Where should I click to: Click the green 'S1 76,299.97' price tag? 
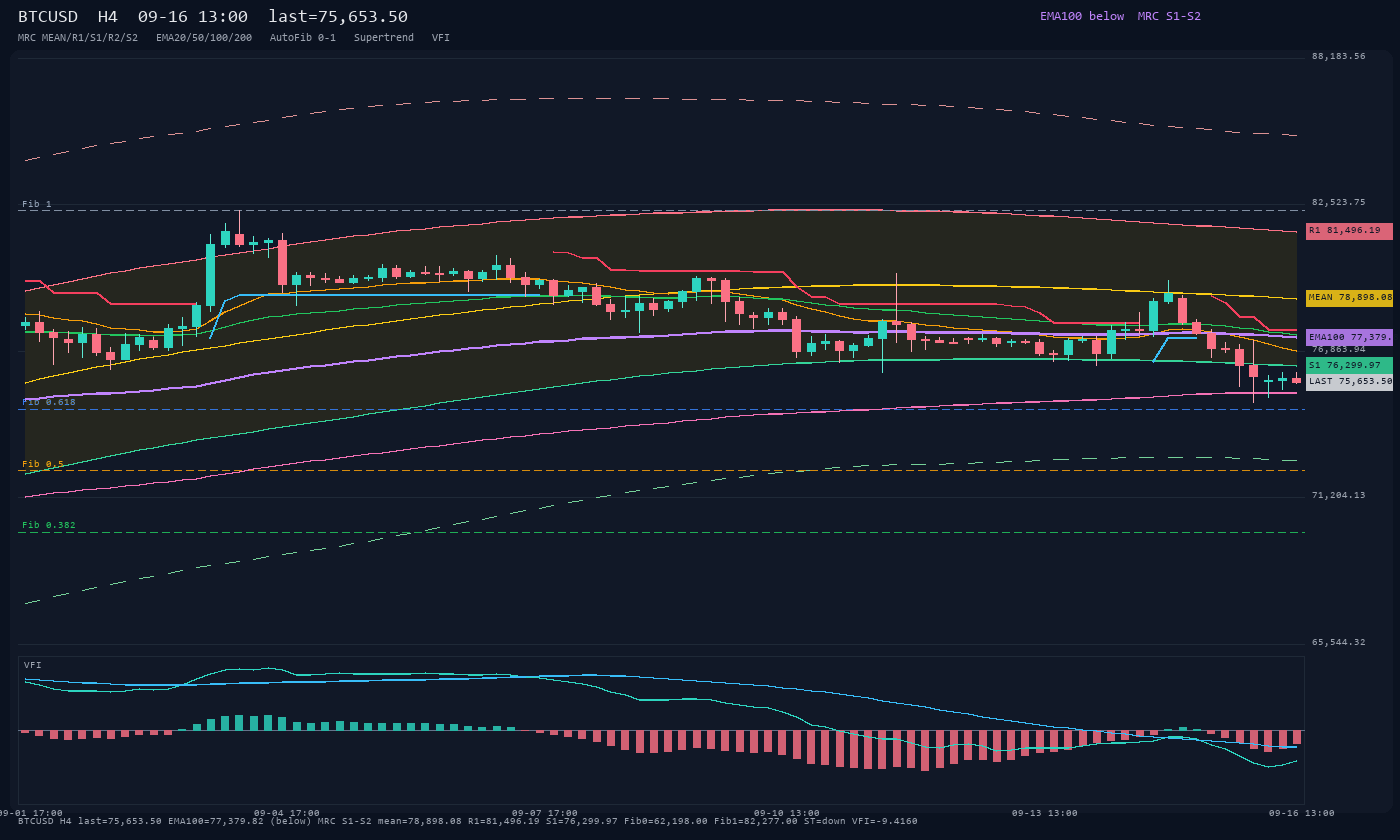click(1349, 366)
